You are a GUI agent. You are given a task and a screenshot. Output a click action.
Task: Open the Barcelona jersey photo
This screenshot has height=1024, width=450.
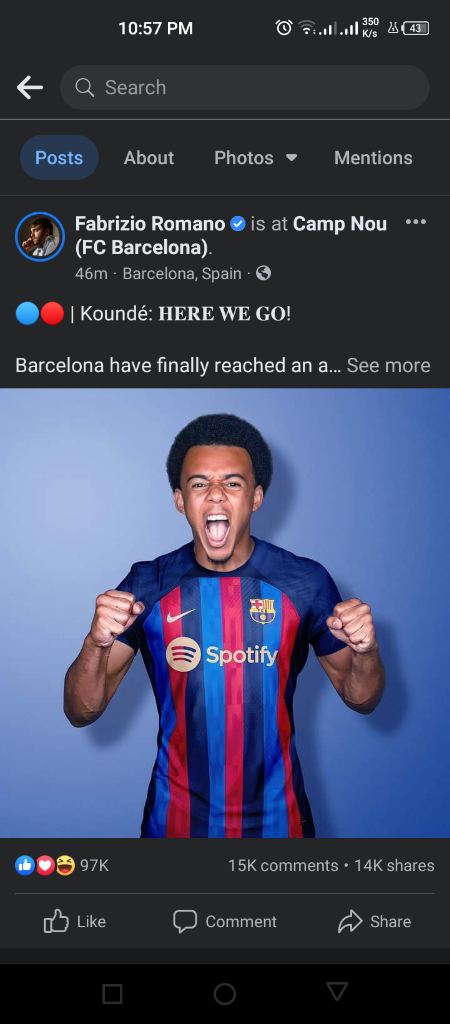[225, 613]
